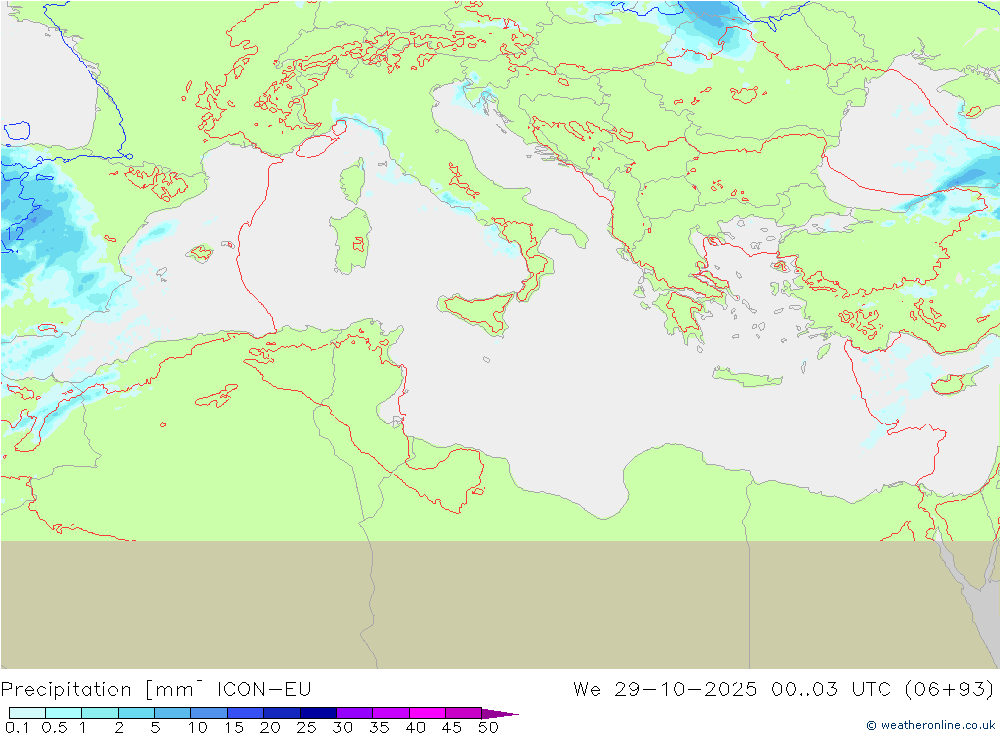Open the weatheronline.co.uk copyright link
The width and height of the screenshot is (1000, 733).
(930, 725)
